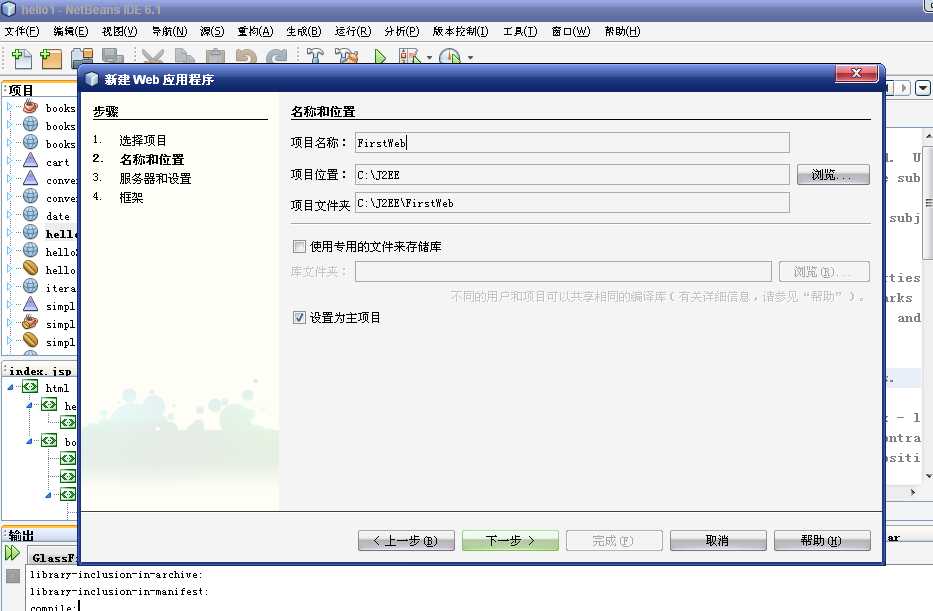Click the Cut scissors toolbar icon
The width and height of the screenshot is (933, 611).
point(153,57)
